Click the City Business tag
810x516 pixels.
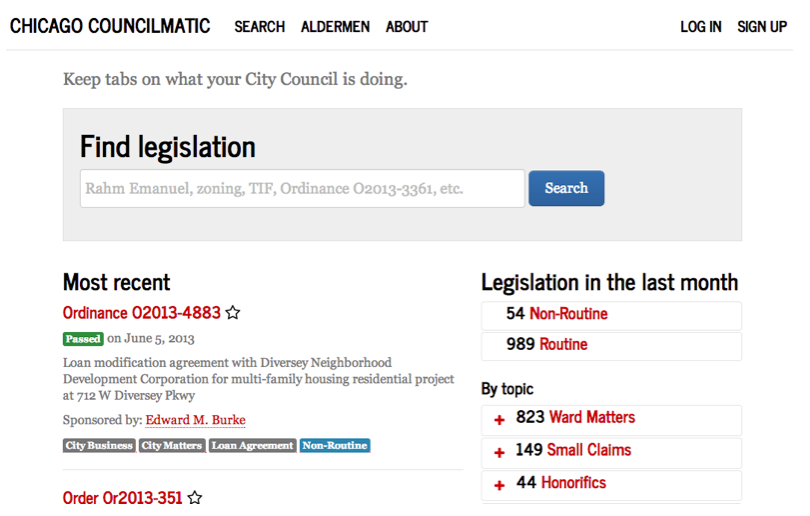point(99,446)
